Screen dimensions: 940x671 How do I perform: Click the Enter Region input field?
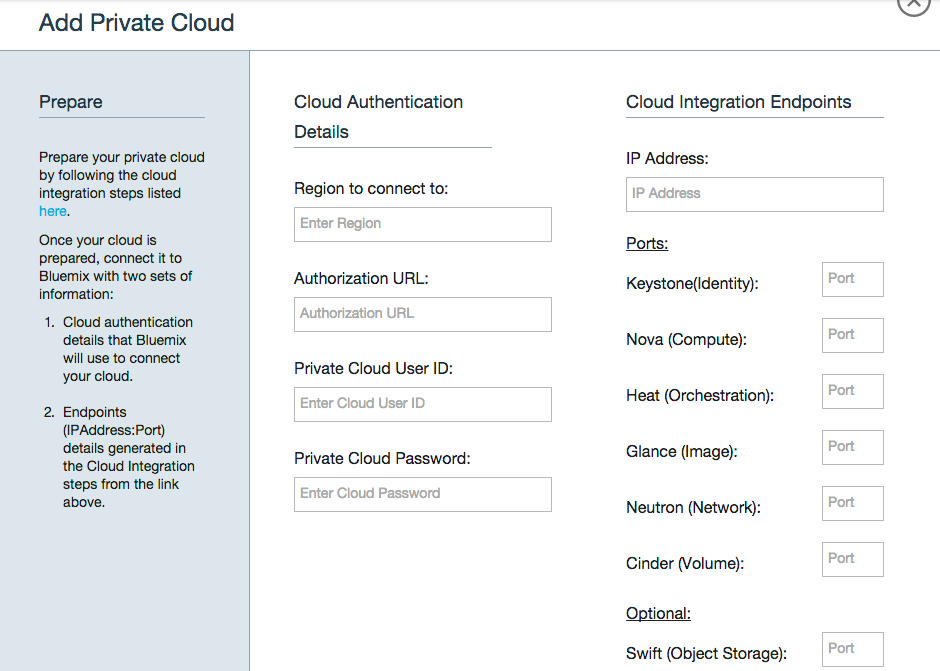tap(423, 224)
